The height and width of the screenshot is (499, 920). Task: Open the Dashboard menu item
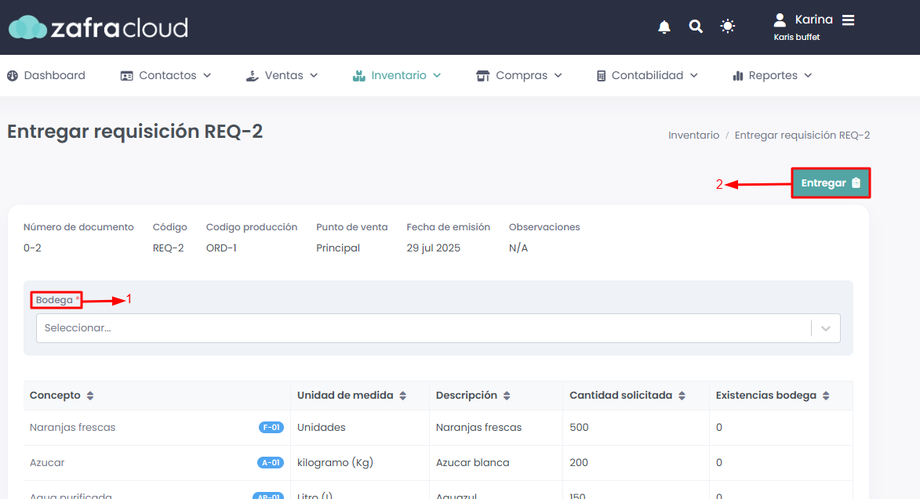coord(46,75)
